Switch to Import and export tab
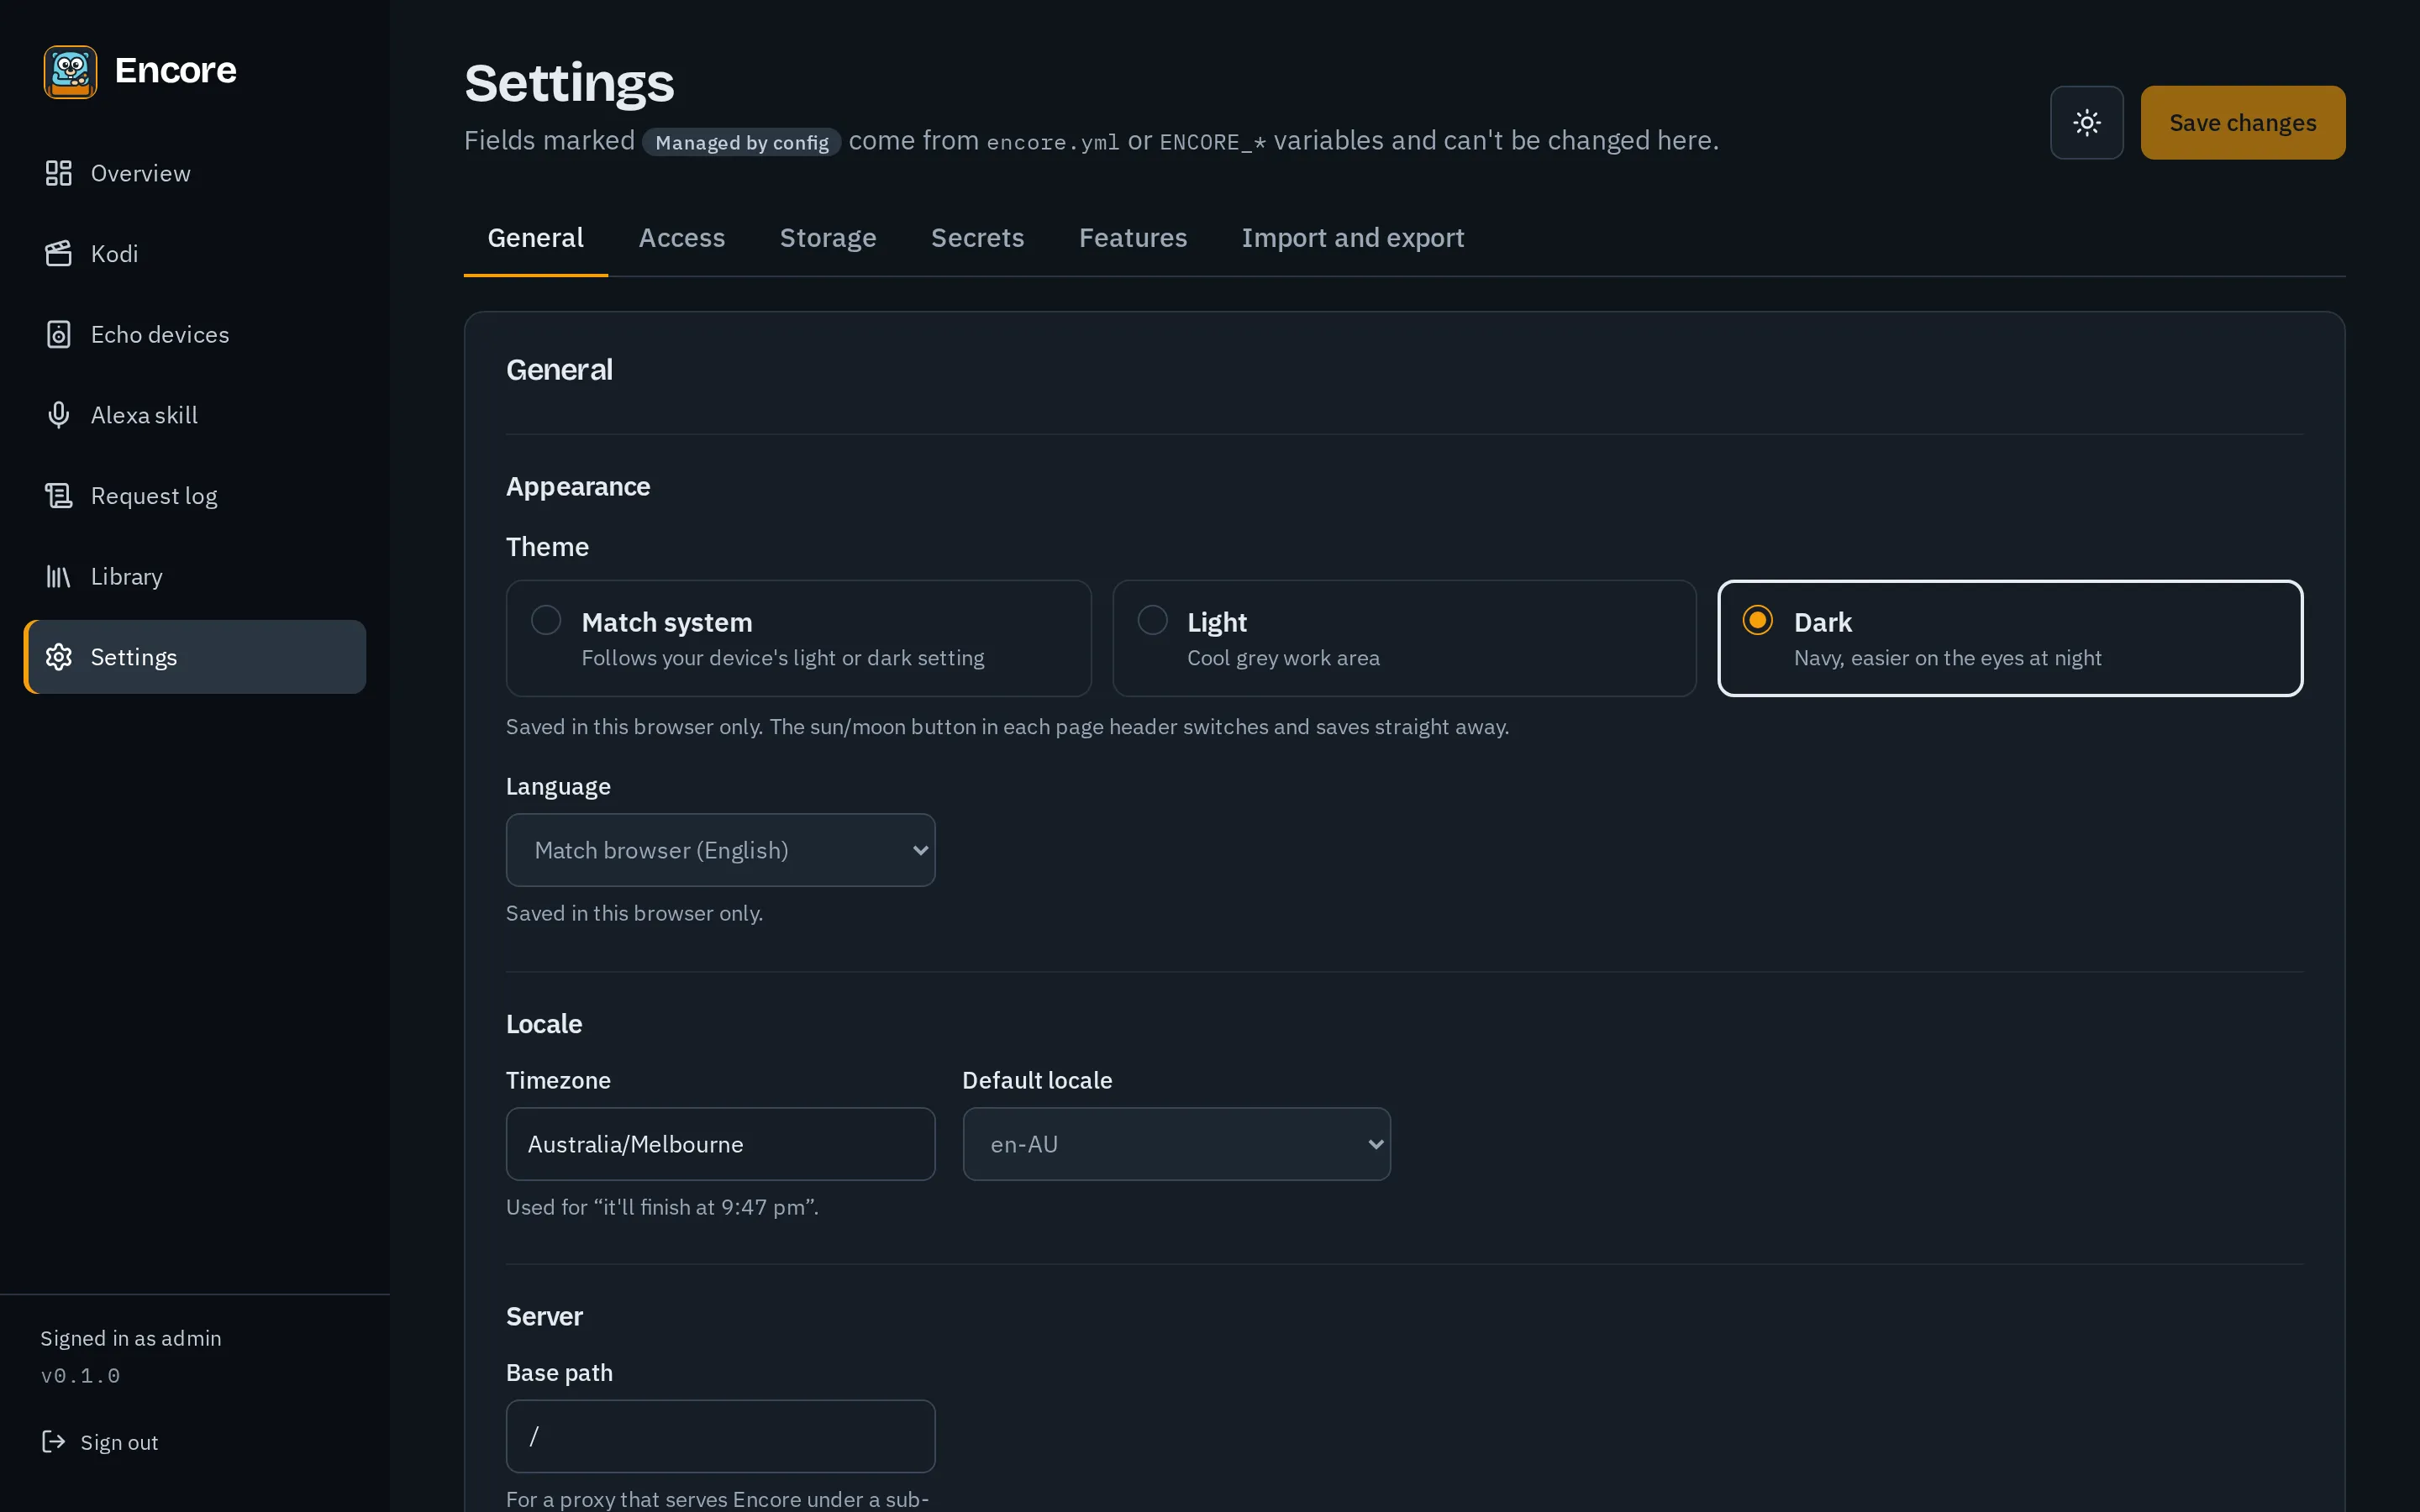 point(1353,238)
